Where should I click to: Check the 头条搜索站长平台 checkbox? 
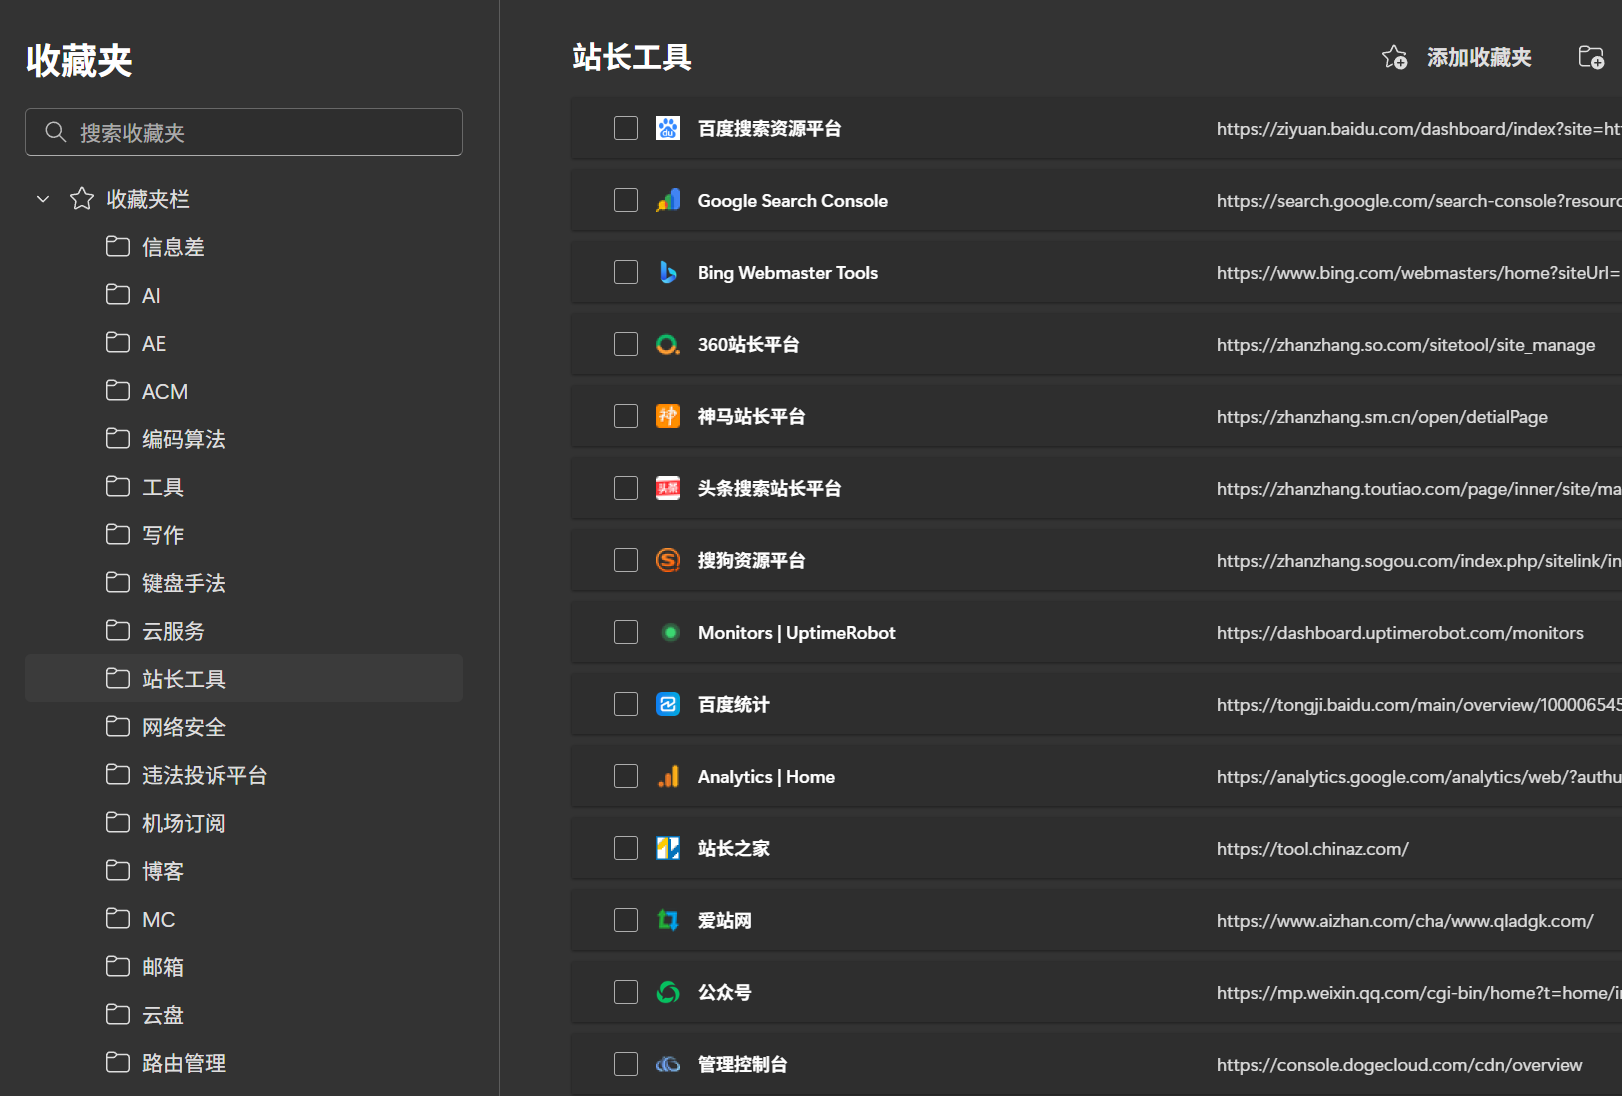pyautogui.click(x=626, y=488)
